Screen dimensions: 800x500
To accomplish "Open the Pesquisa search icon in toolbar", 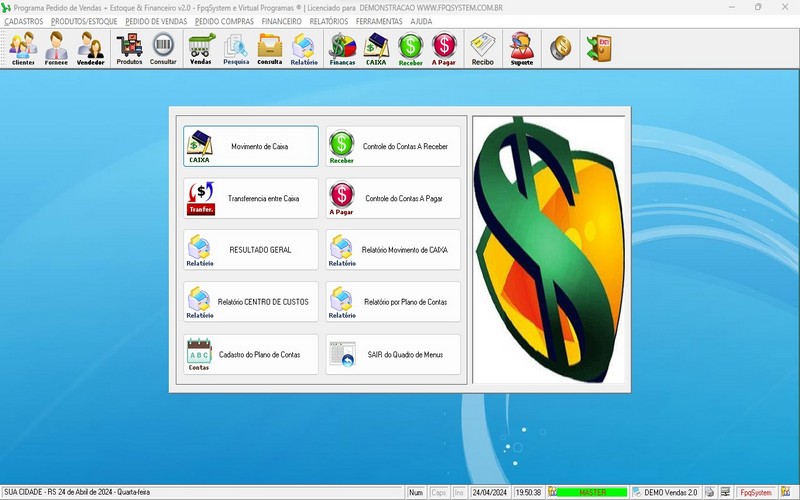I will 236,48.
